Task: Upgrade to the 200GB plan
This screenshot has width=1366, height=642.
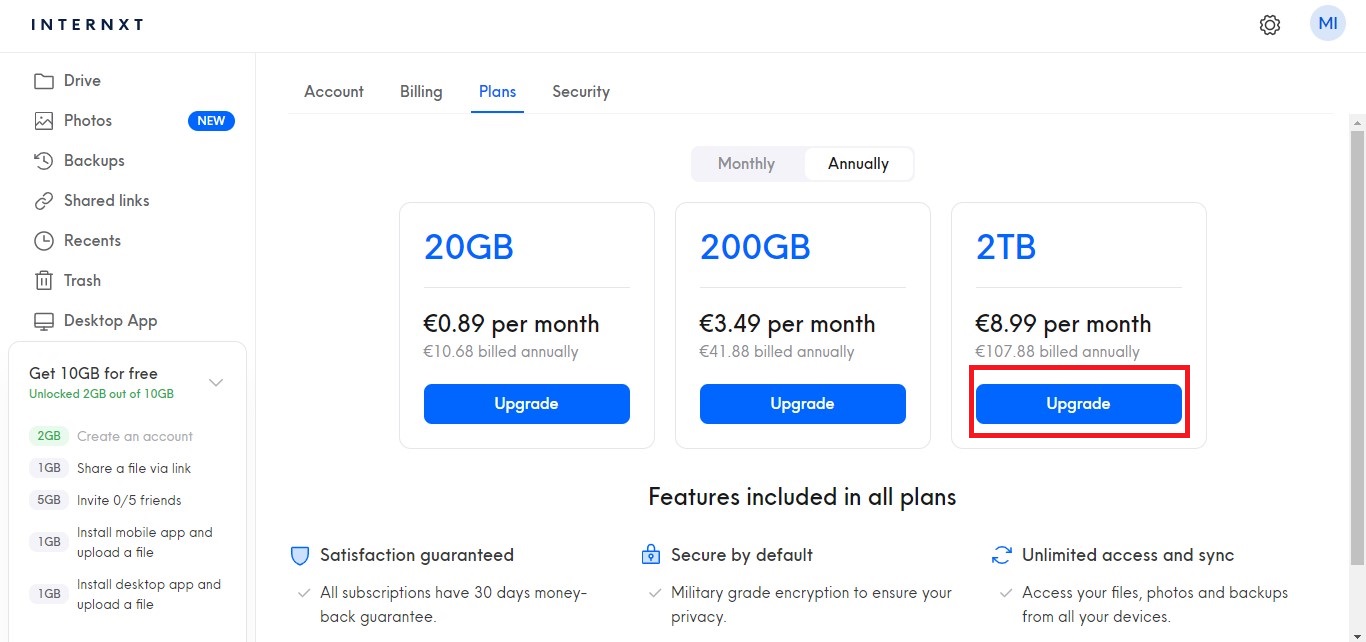Action: (x=803, y=404)
